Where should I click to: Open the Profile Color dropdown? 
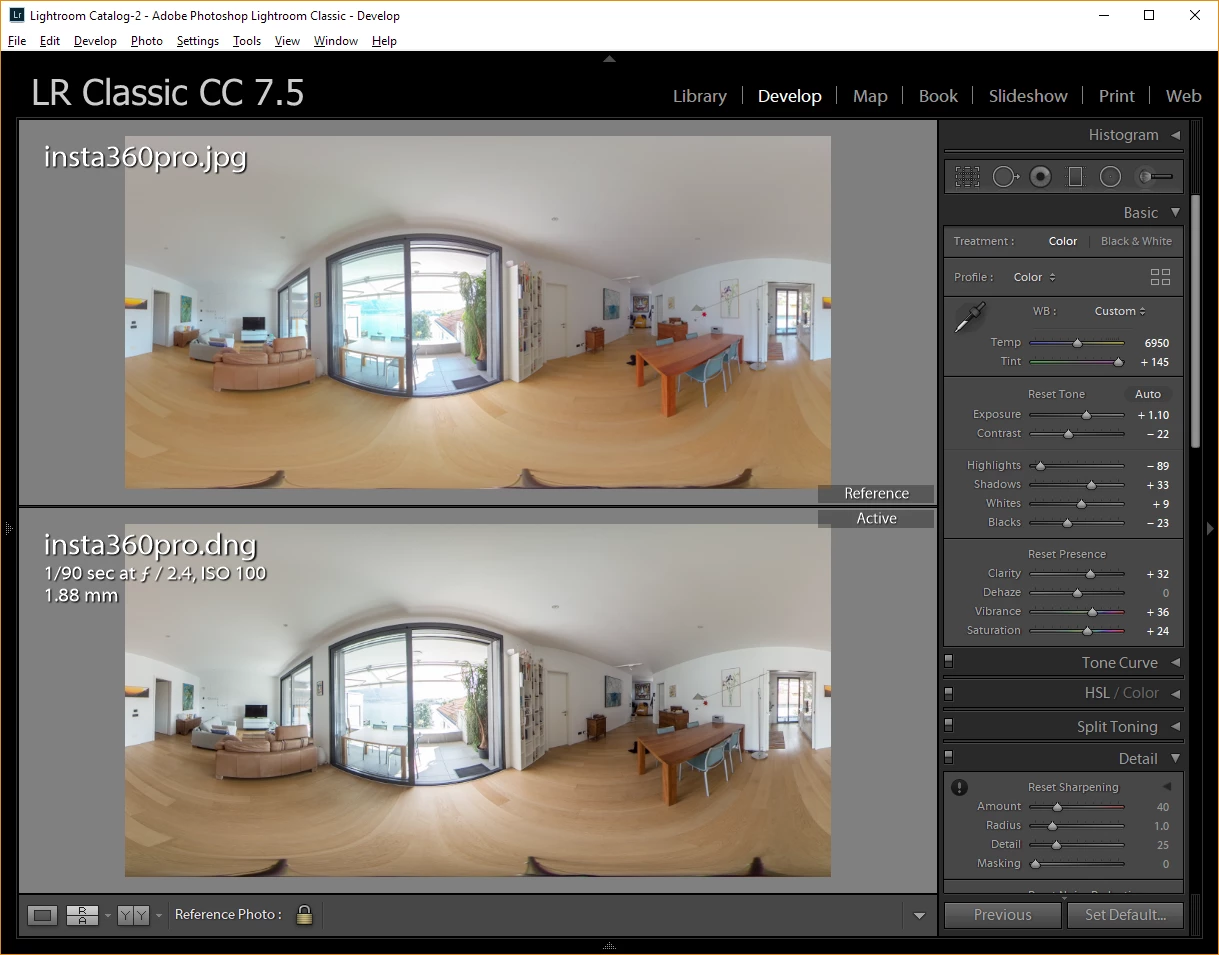1035,277
